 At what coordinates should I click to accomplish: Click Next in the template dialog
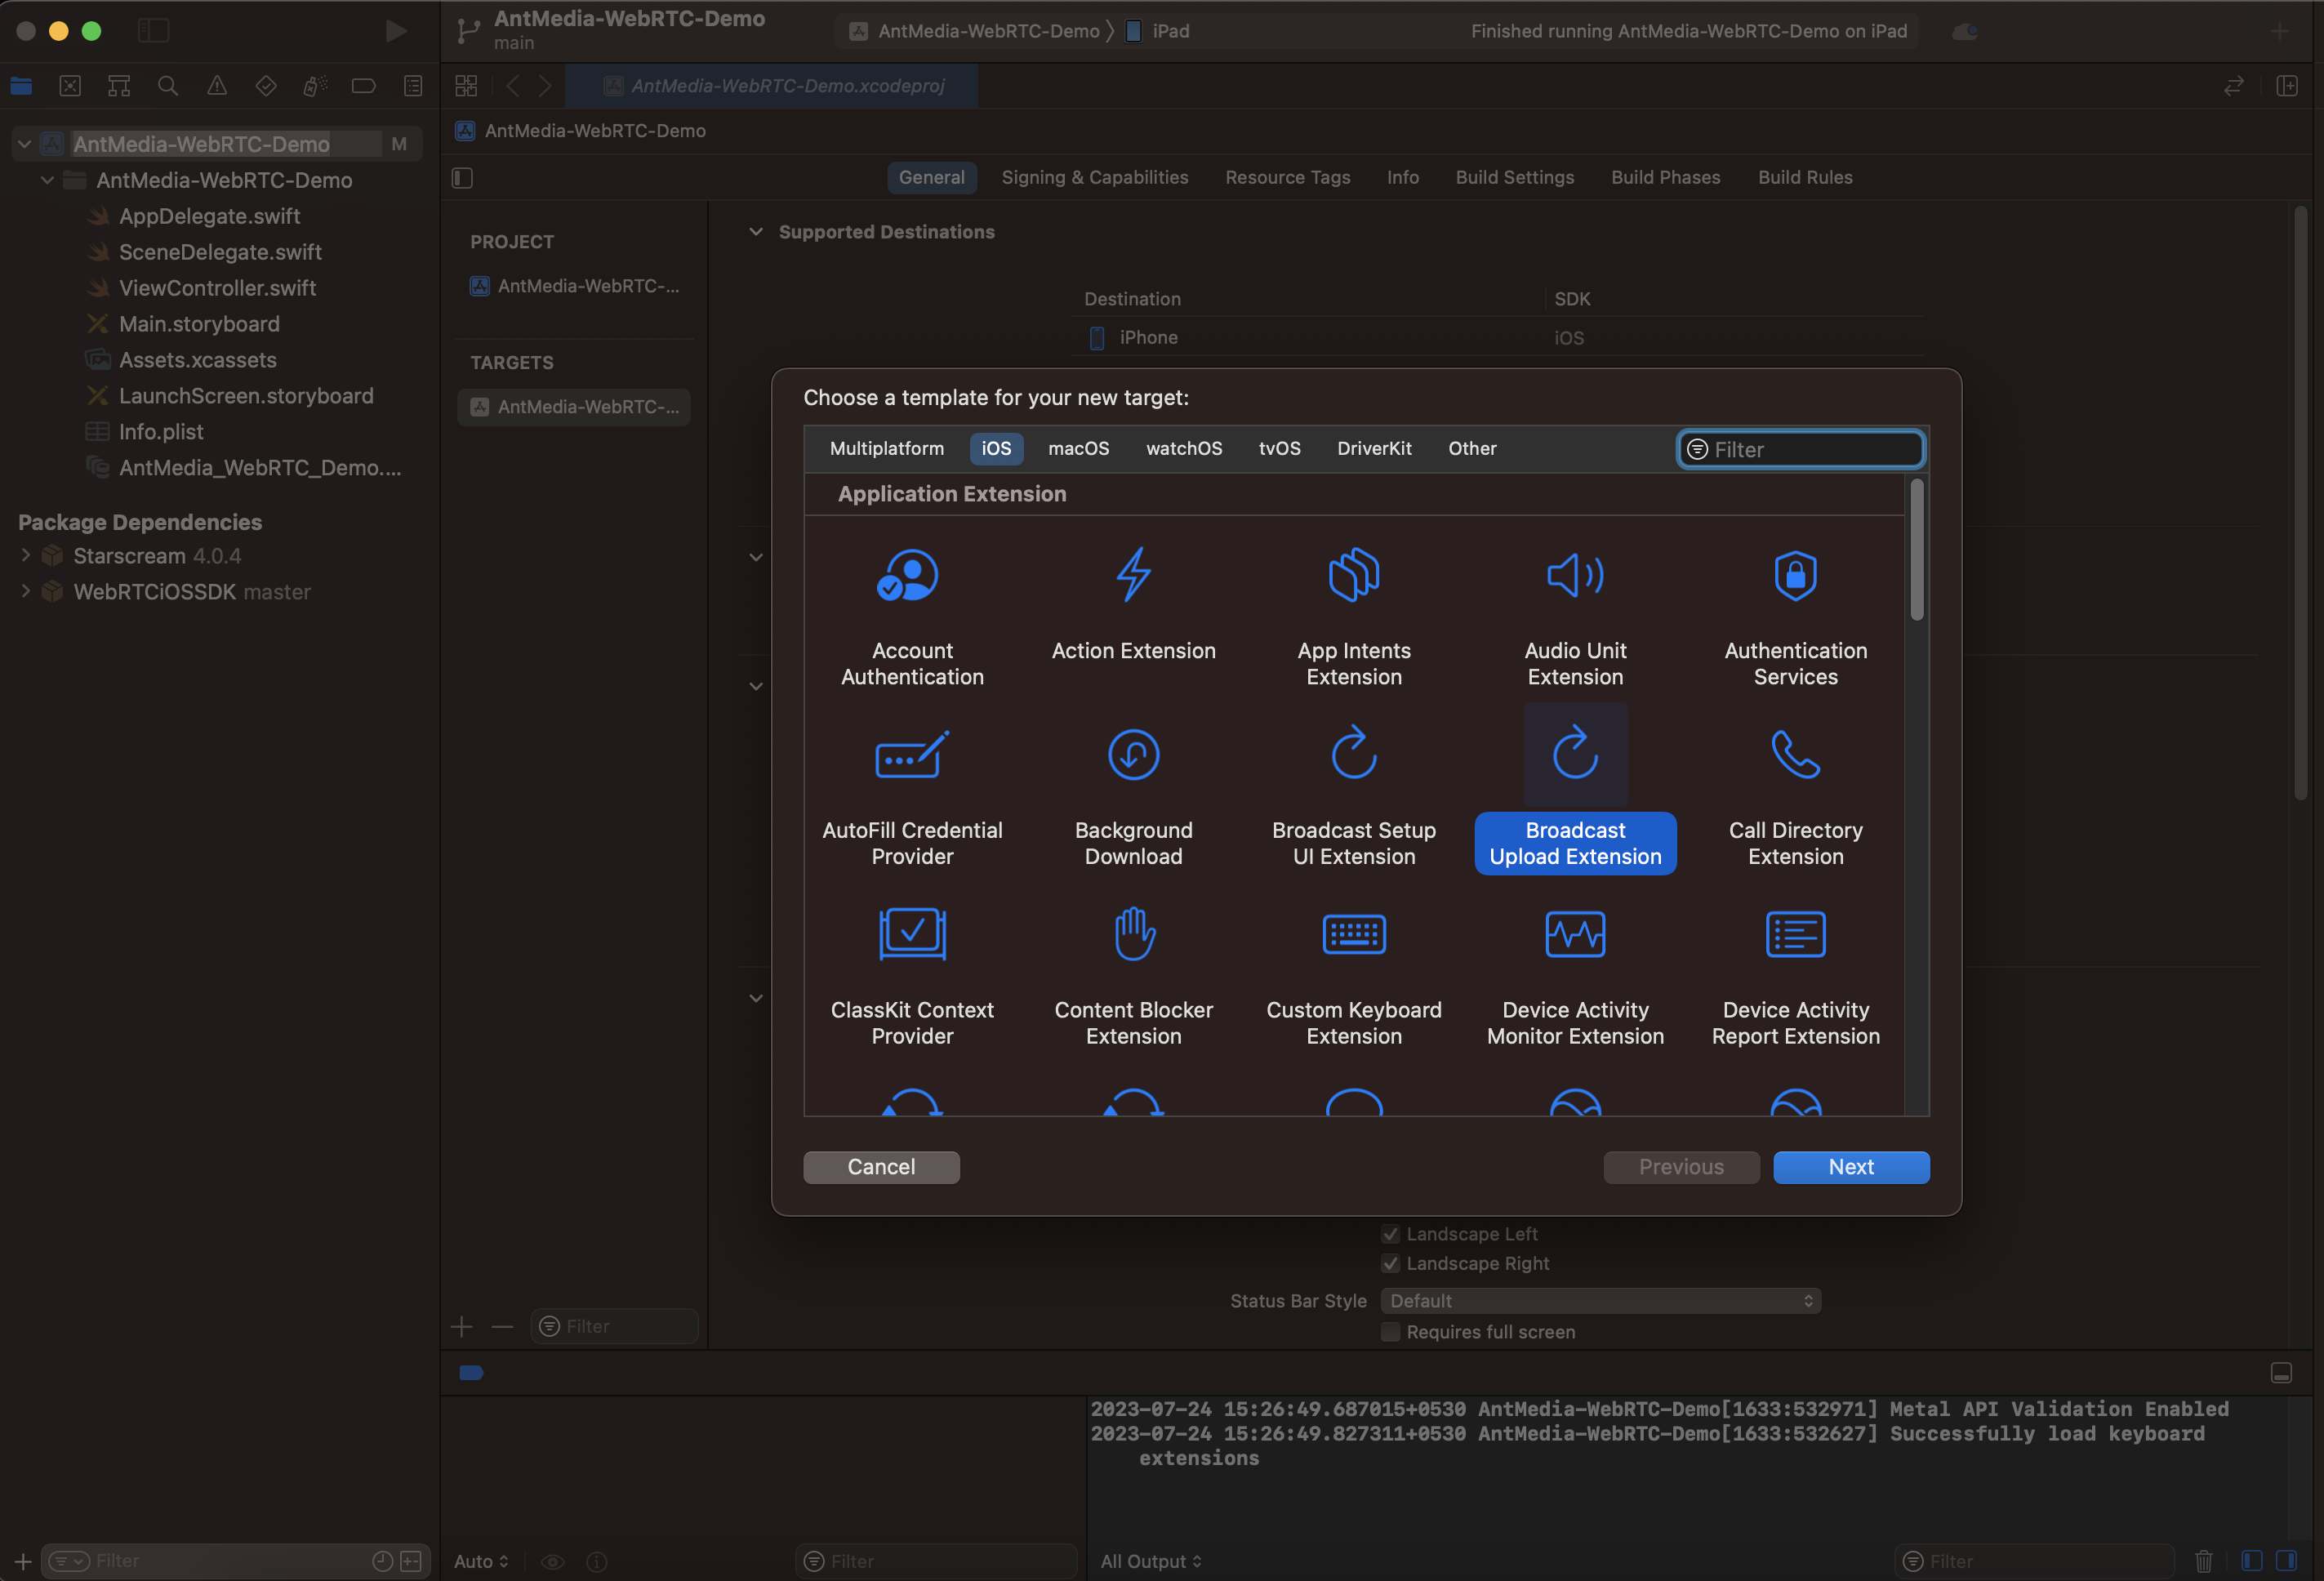[1851, 1167]
